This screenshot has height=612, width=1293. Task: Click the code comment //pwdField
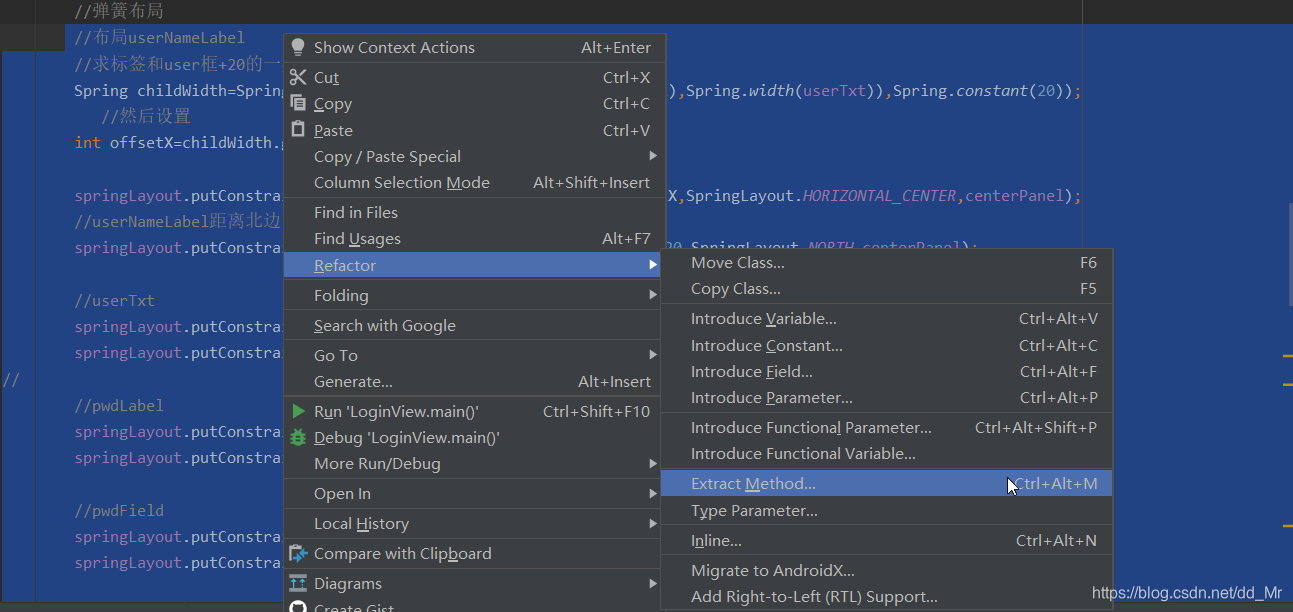118,510
